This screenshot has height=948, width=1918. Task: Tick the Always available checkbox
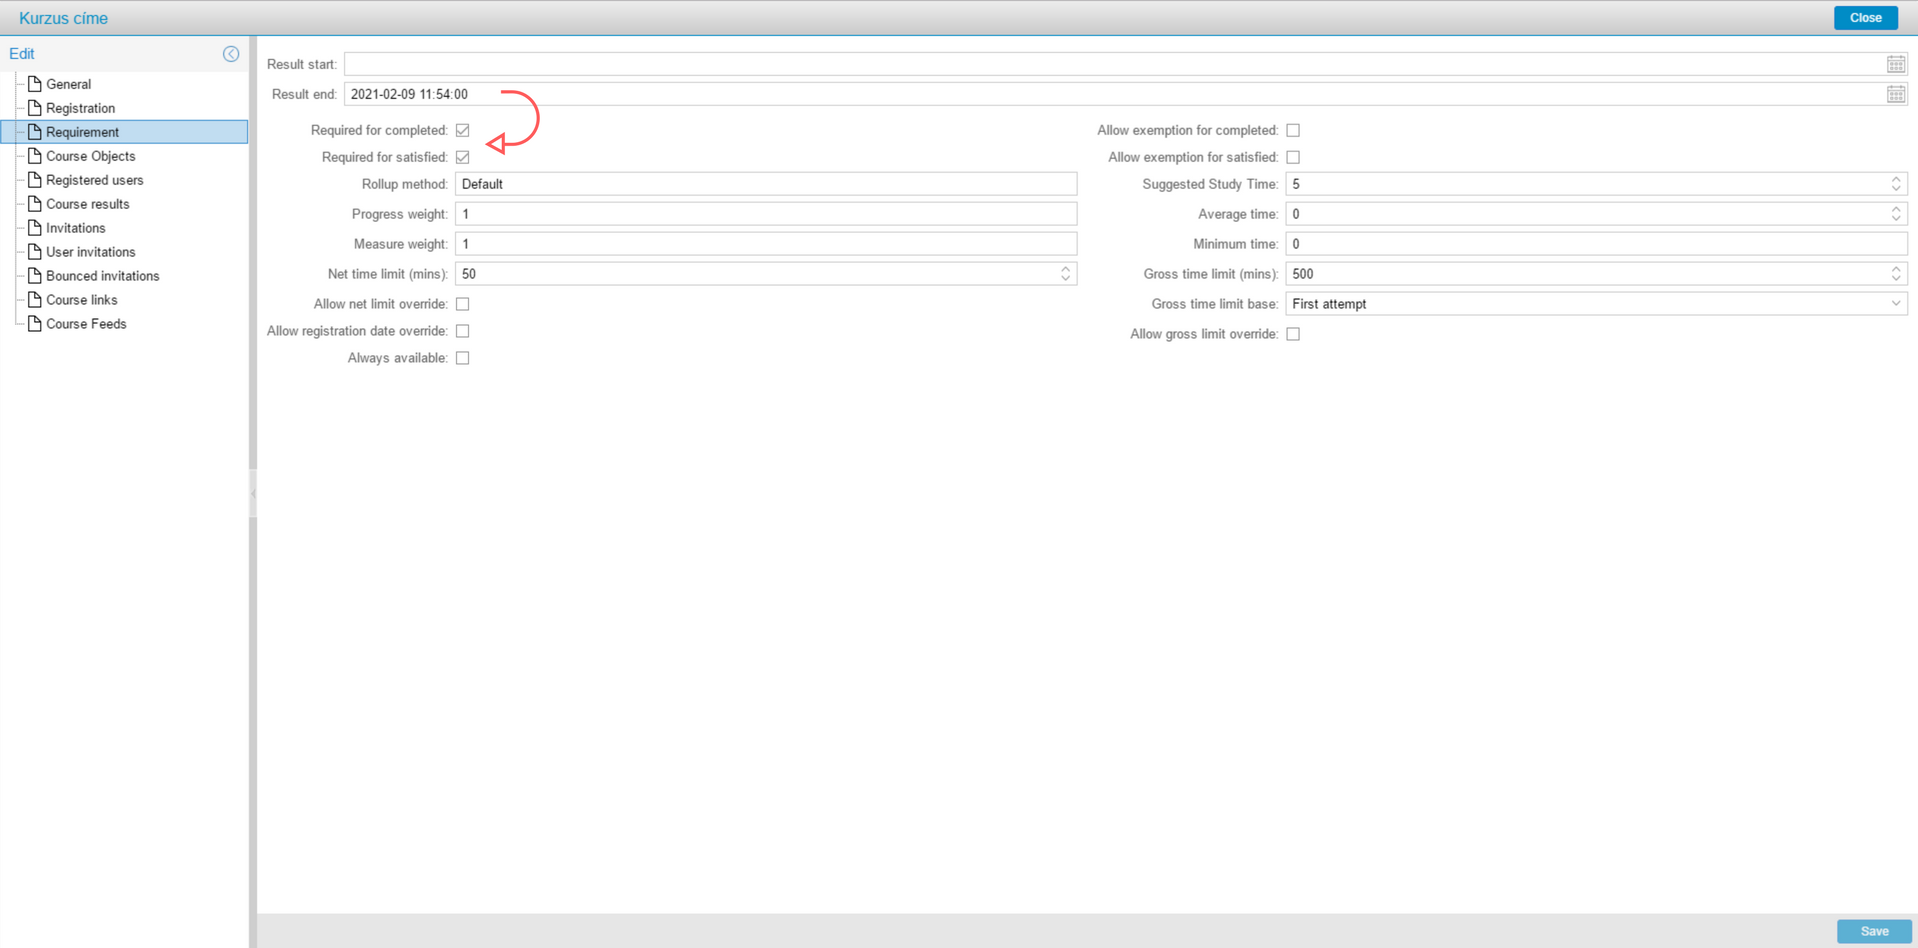(463, 358)
